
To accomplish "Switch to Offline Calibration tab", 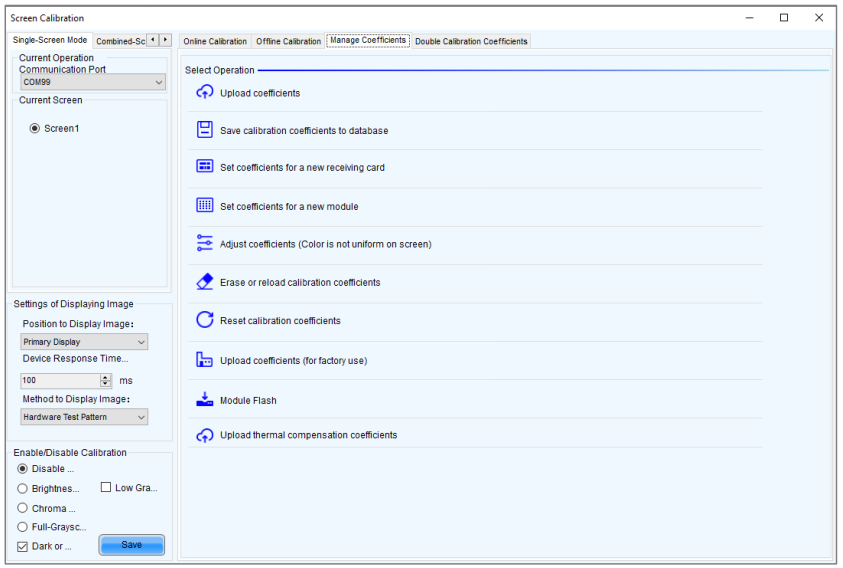I will click(x=288, y=41).
